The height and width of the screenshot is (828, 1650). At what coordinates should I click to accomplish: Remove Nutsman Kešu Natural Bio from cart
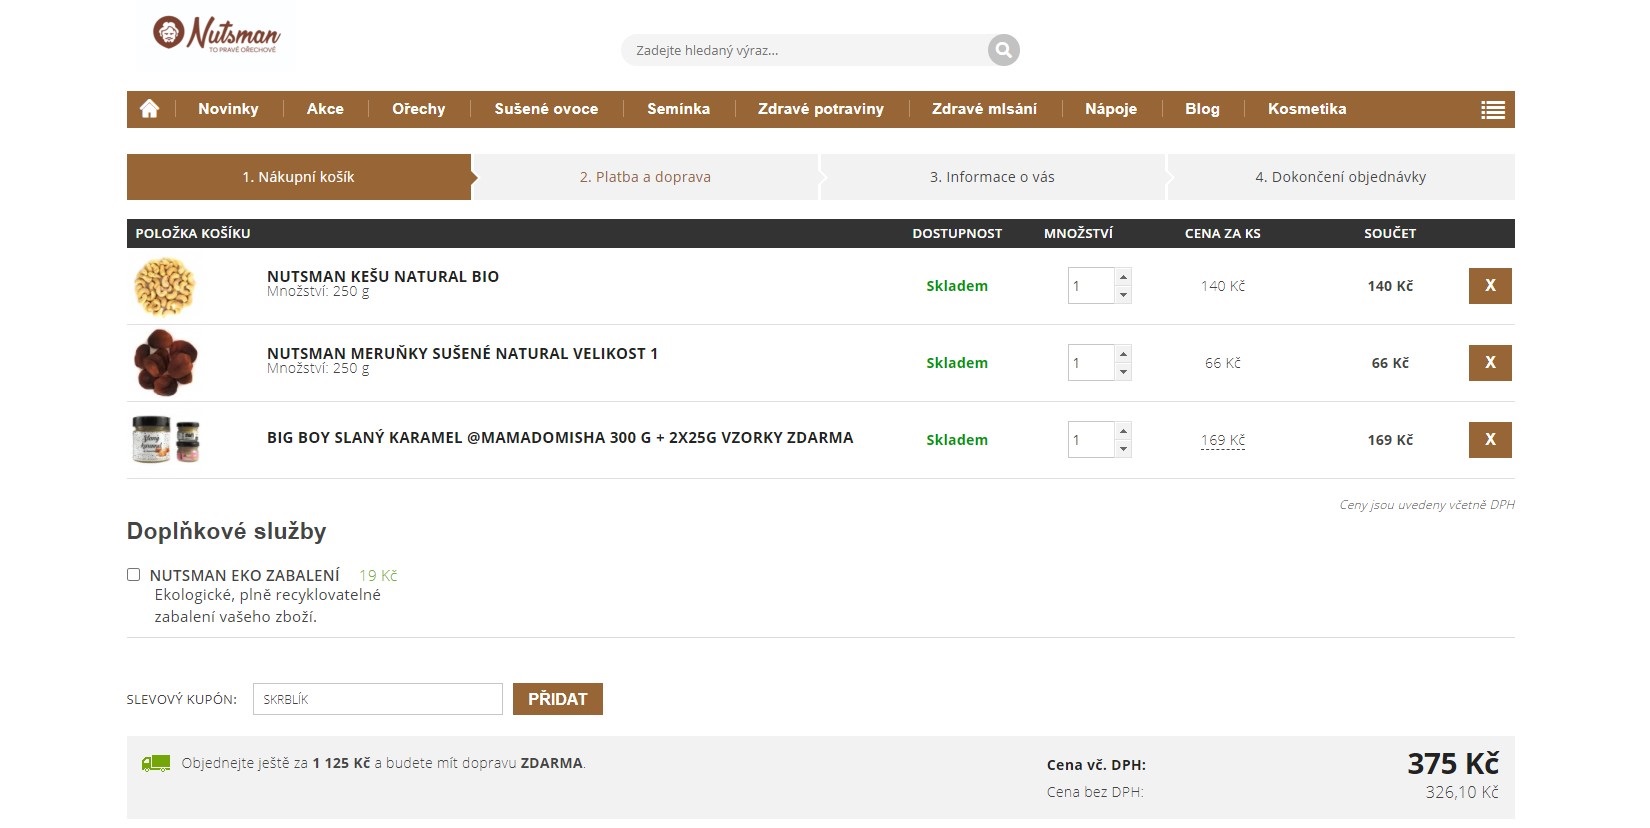point(1490,286)
